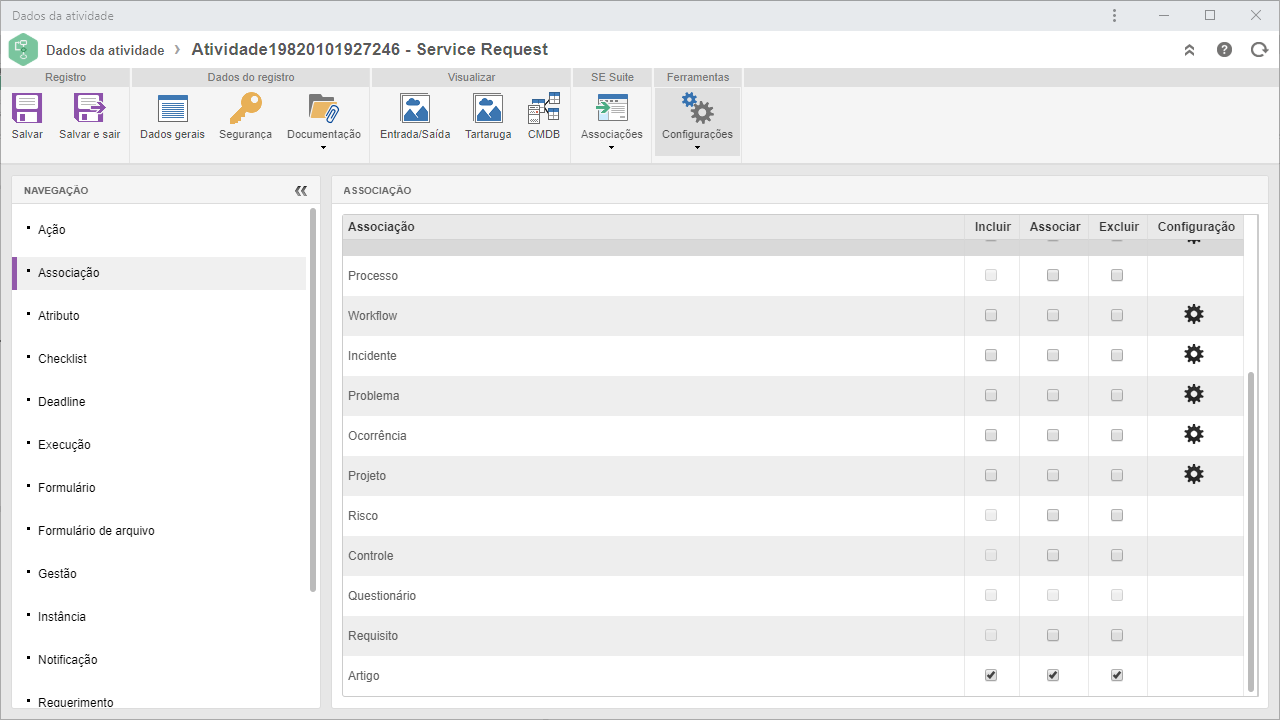The image size is (1280, 720).
Task: Select the Risco row text
Action: point(363,516)
